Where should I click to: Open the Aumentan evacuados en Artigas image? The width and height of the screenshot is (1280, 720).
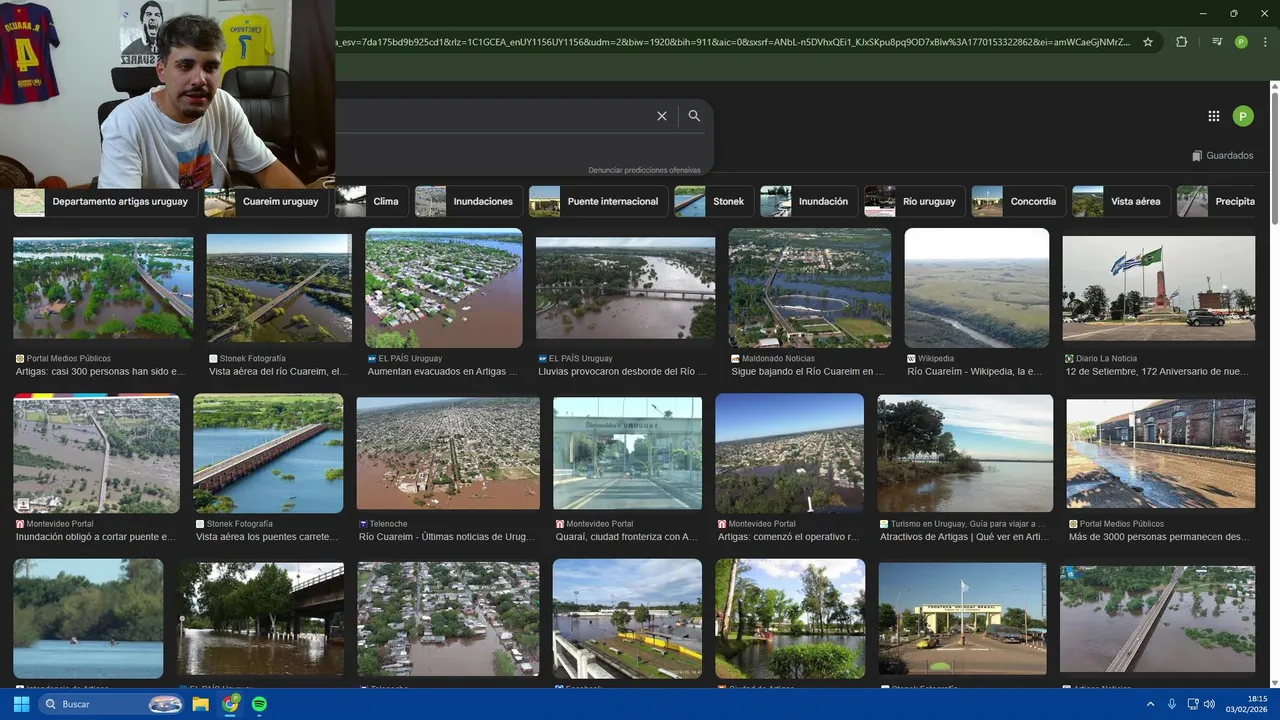click(x=444, y=288)
